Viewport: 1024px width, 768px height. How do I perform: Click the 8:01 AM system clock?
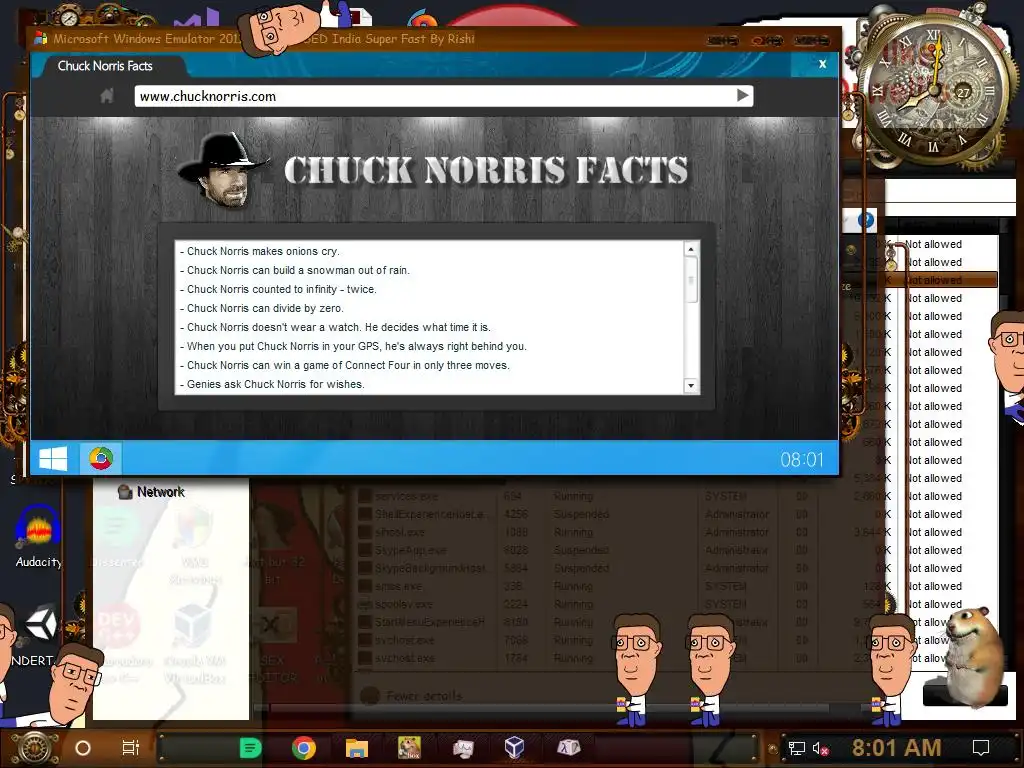click(897, 748)
